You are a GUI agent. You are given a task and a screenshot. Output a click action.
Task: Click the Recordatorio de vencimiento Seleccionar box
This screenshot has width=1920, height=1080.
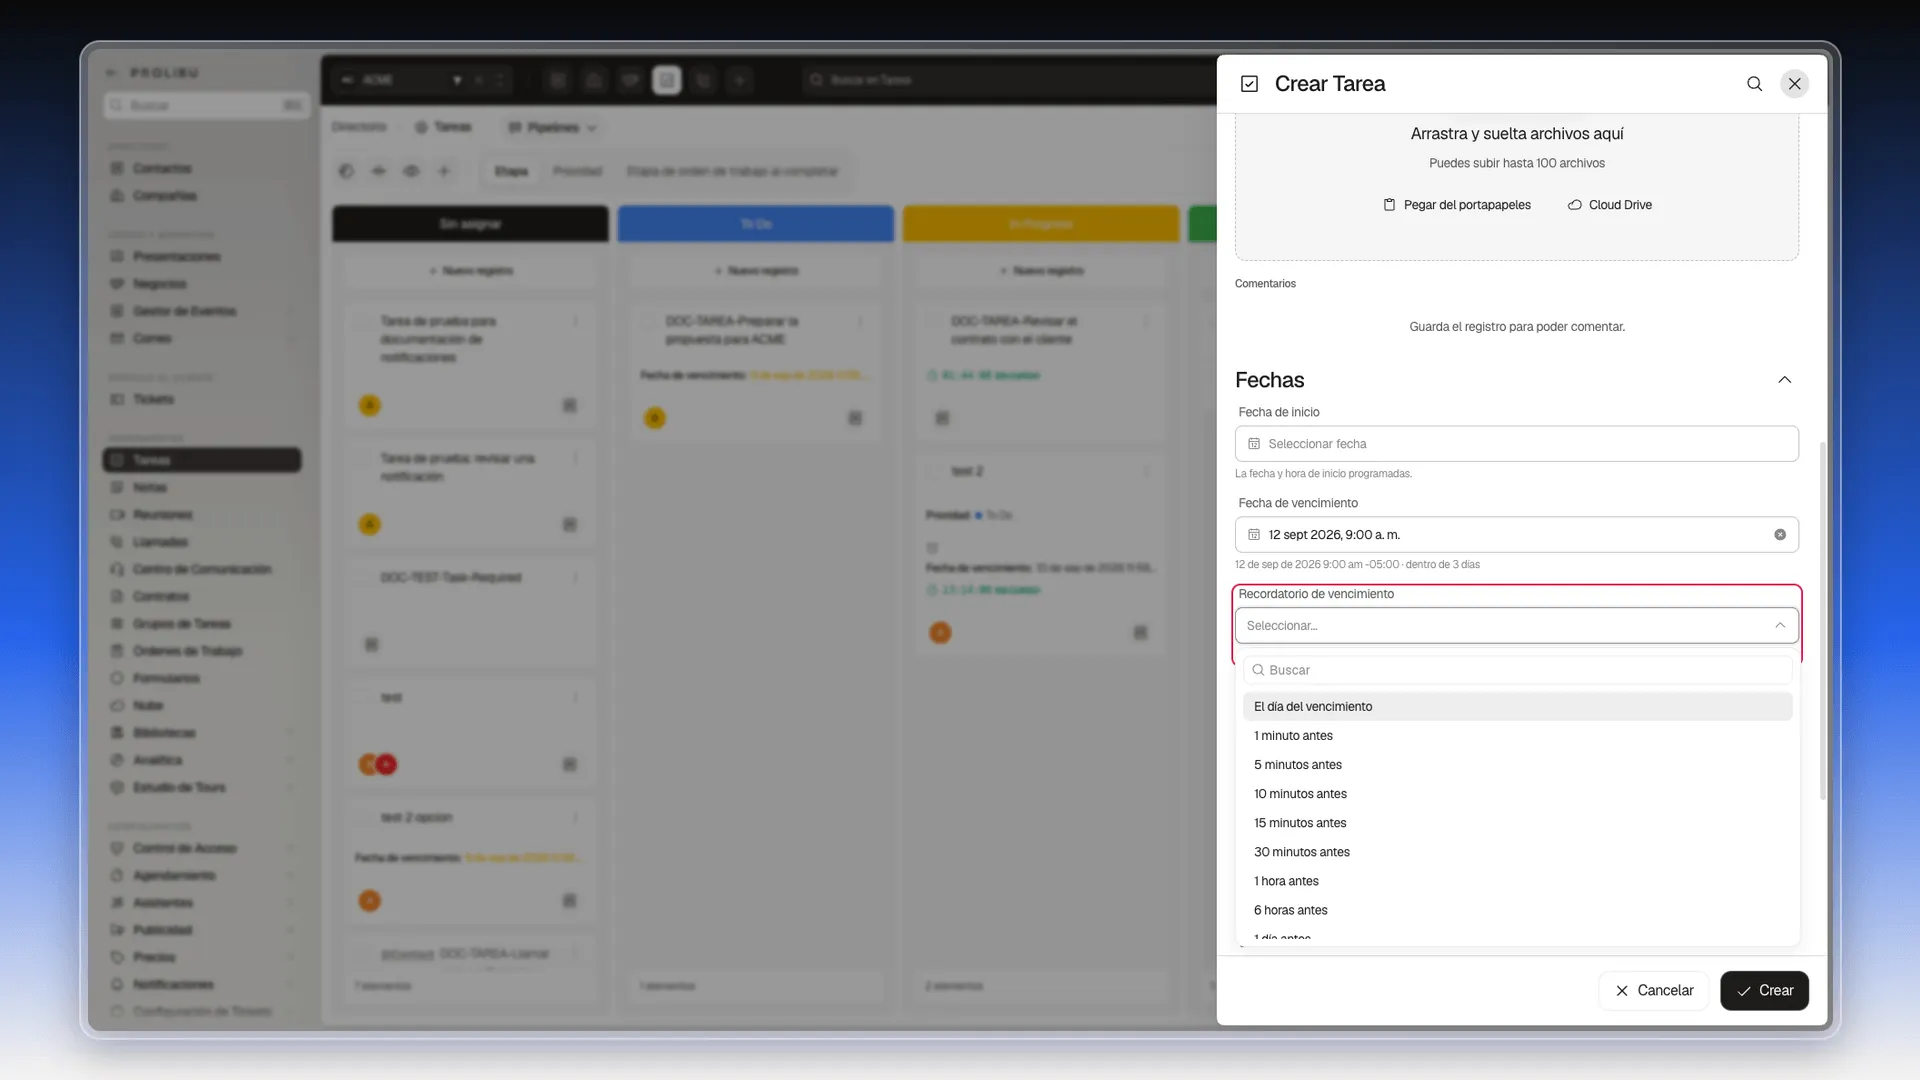(x=1516, y=626)
